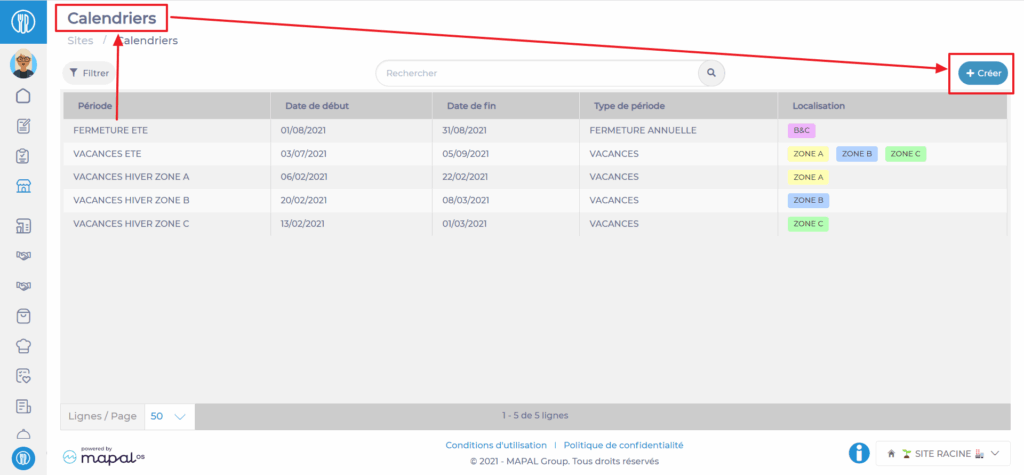Image resolution: width=1024 pixels, height=475 pixels.
Task: Select the store icon in the sidebar
Action: [x=23, y=186]
